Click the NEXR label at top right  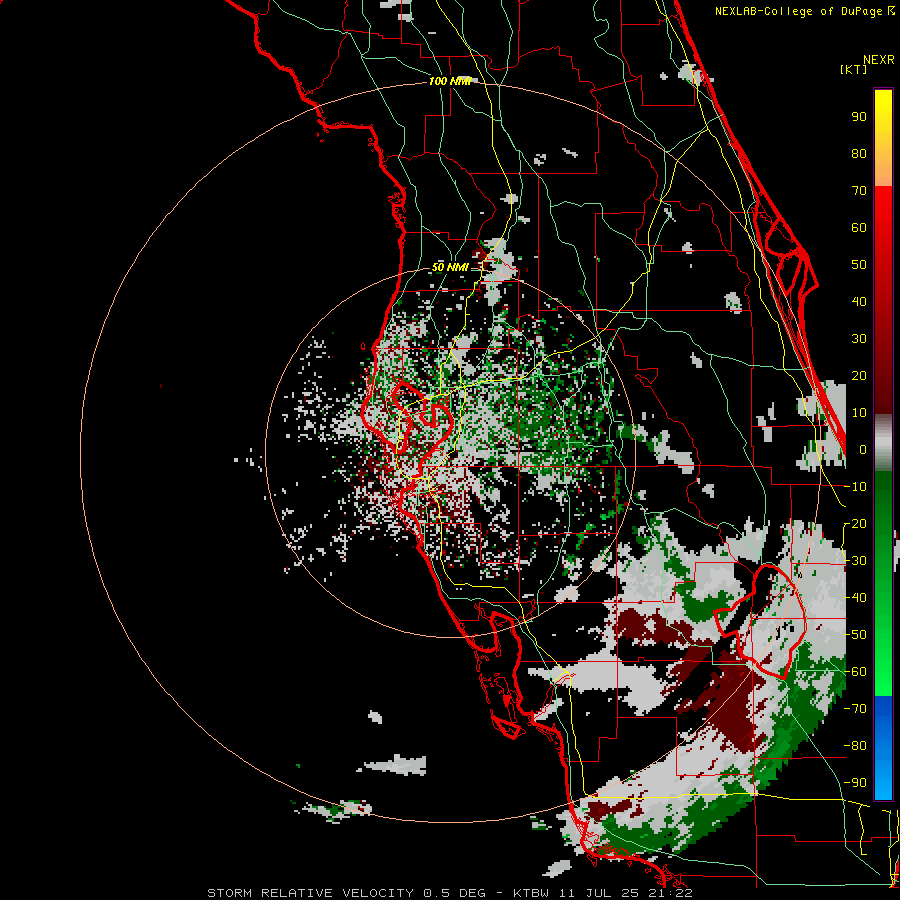879,60
